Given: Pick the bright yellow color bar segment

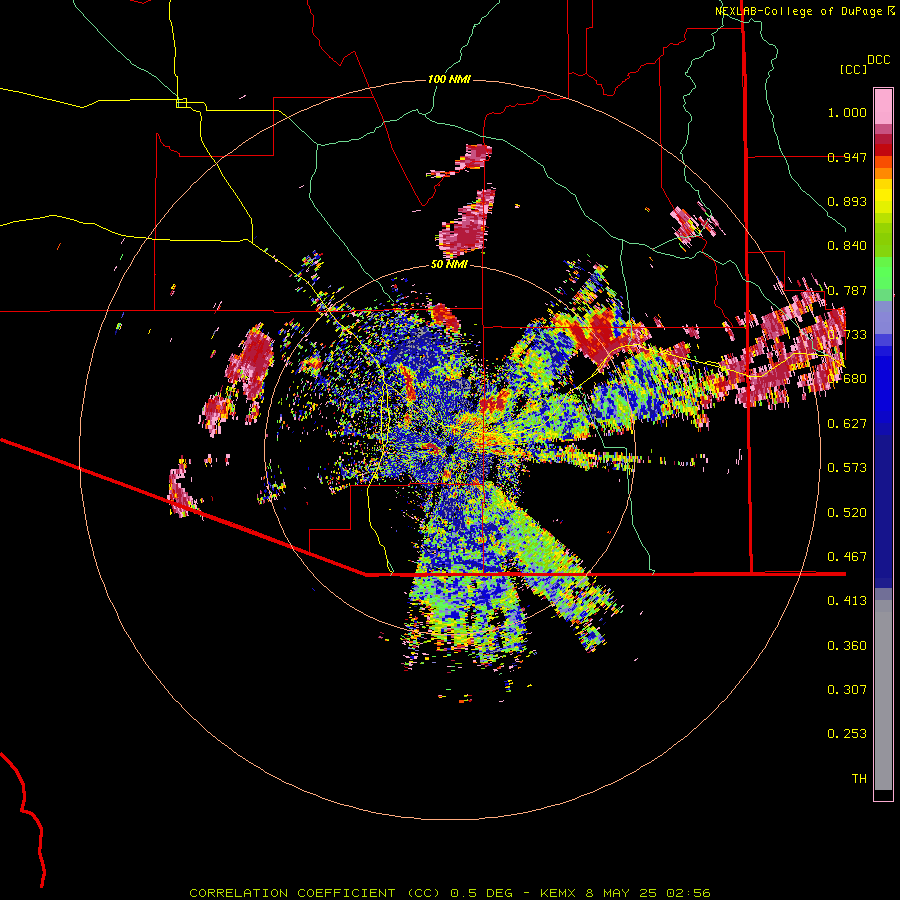Looking at the screenshot, I should [x=883, y=196].
